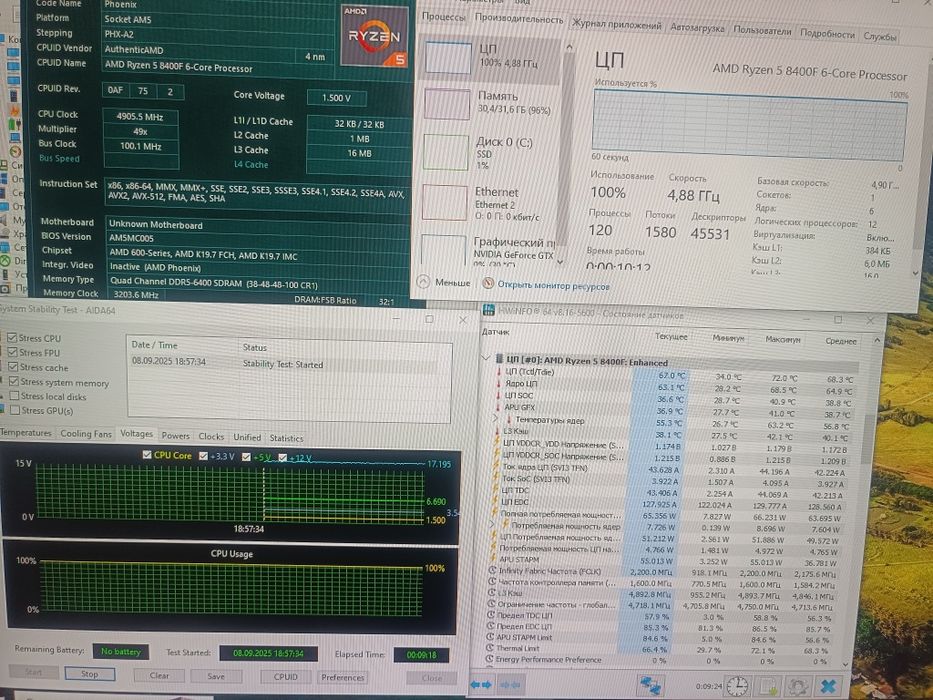Uncheck Stress system memory option
Screen dimensions: 933x700
(x=14, y=381)
